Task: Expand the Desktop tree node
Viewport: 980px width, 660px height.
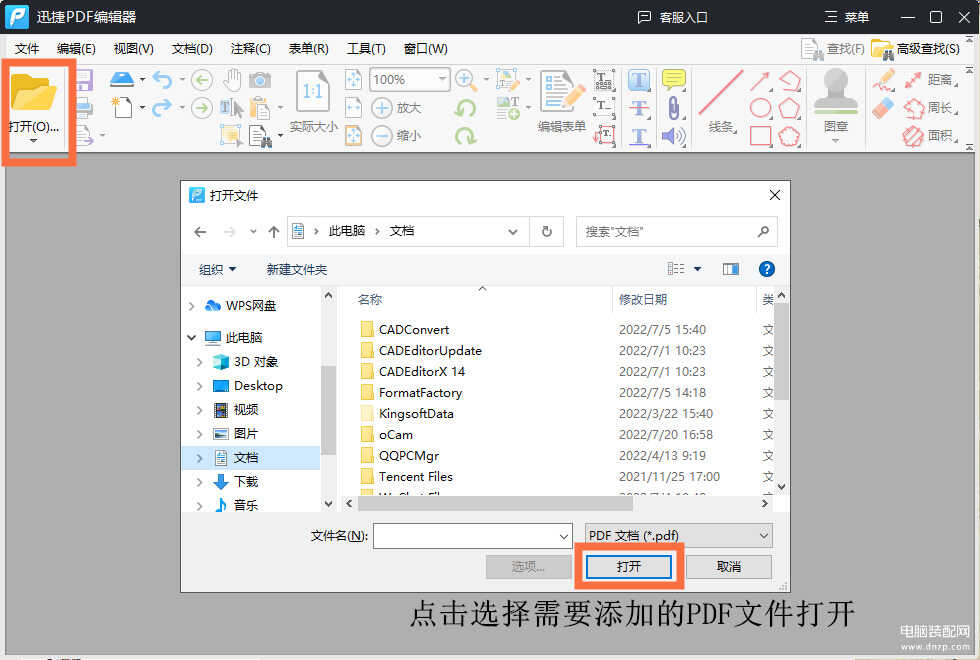Action: [199, 386]
